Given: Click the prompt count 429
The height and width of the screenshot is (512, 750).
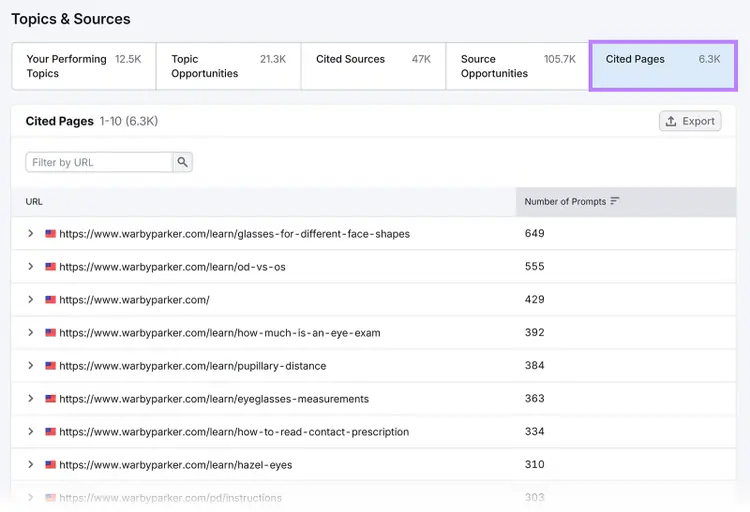Looking at the screenshot, I should pyautogui.click(x=534, y=300).
